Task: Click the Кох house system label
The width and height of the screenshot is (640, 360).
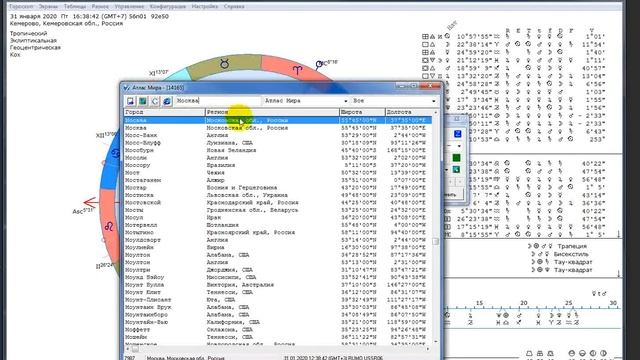Action: click(x=15, y=54)
